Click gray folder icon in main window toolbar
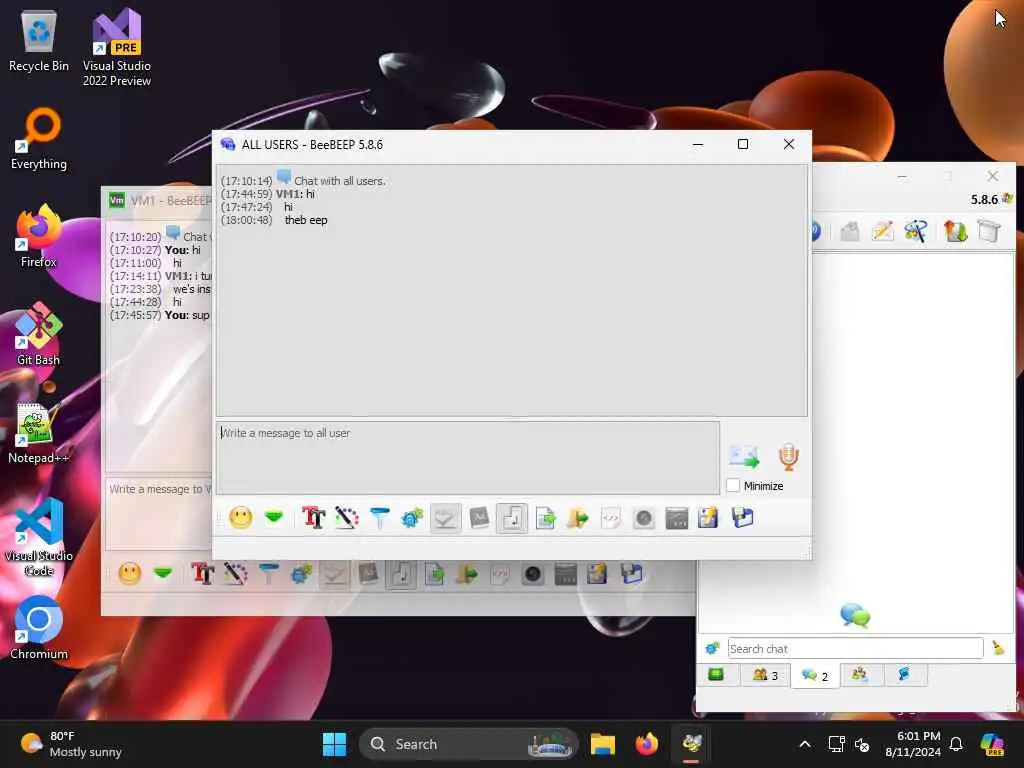The image size is (1024, 768). coord(850,231)
